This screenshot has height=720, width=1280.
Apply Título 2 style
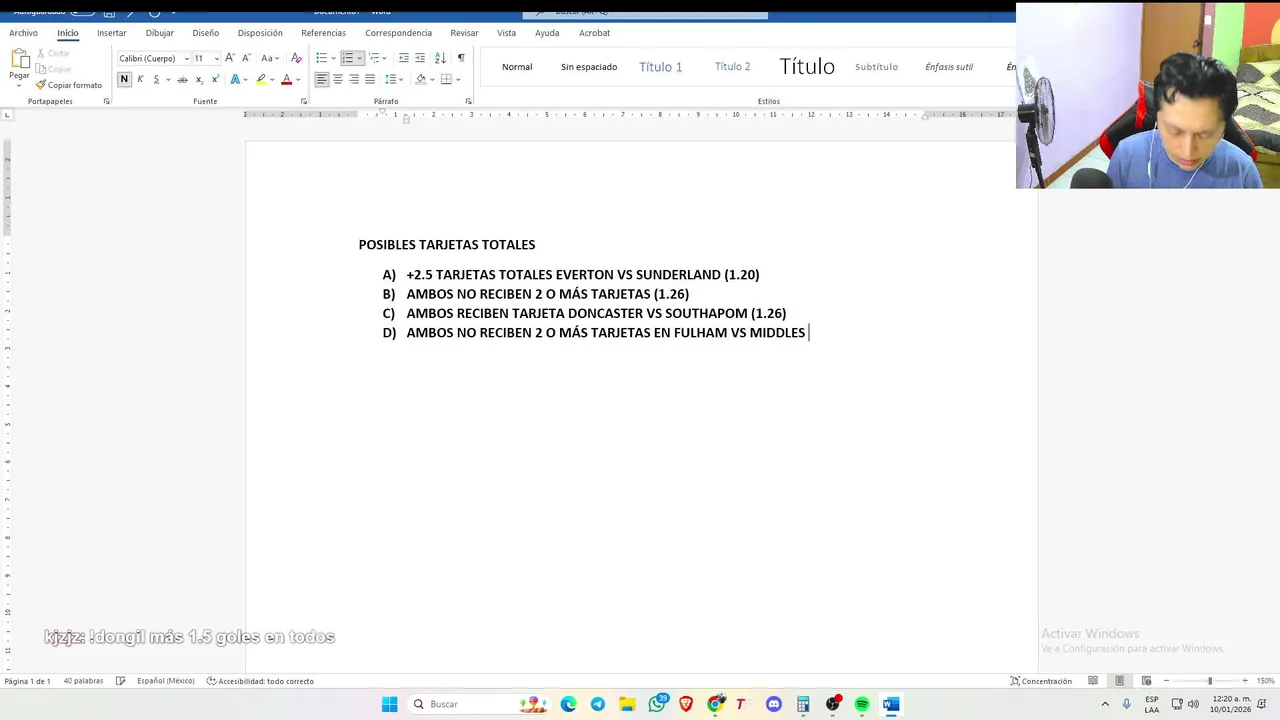733,67
